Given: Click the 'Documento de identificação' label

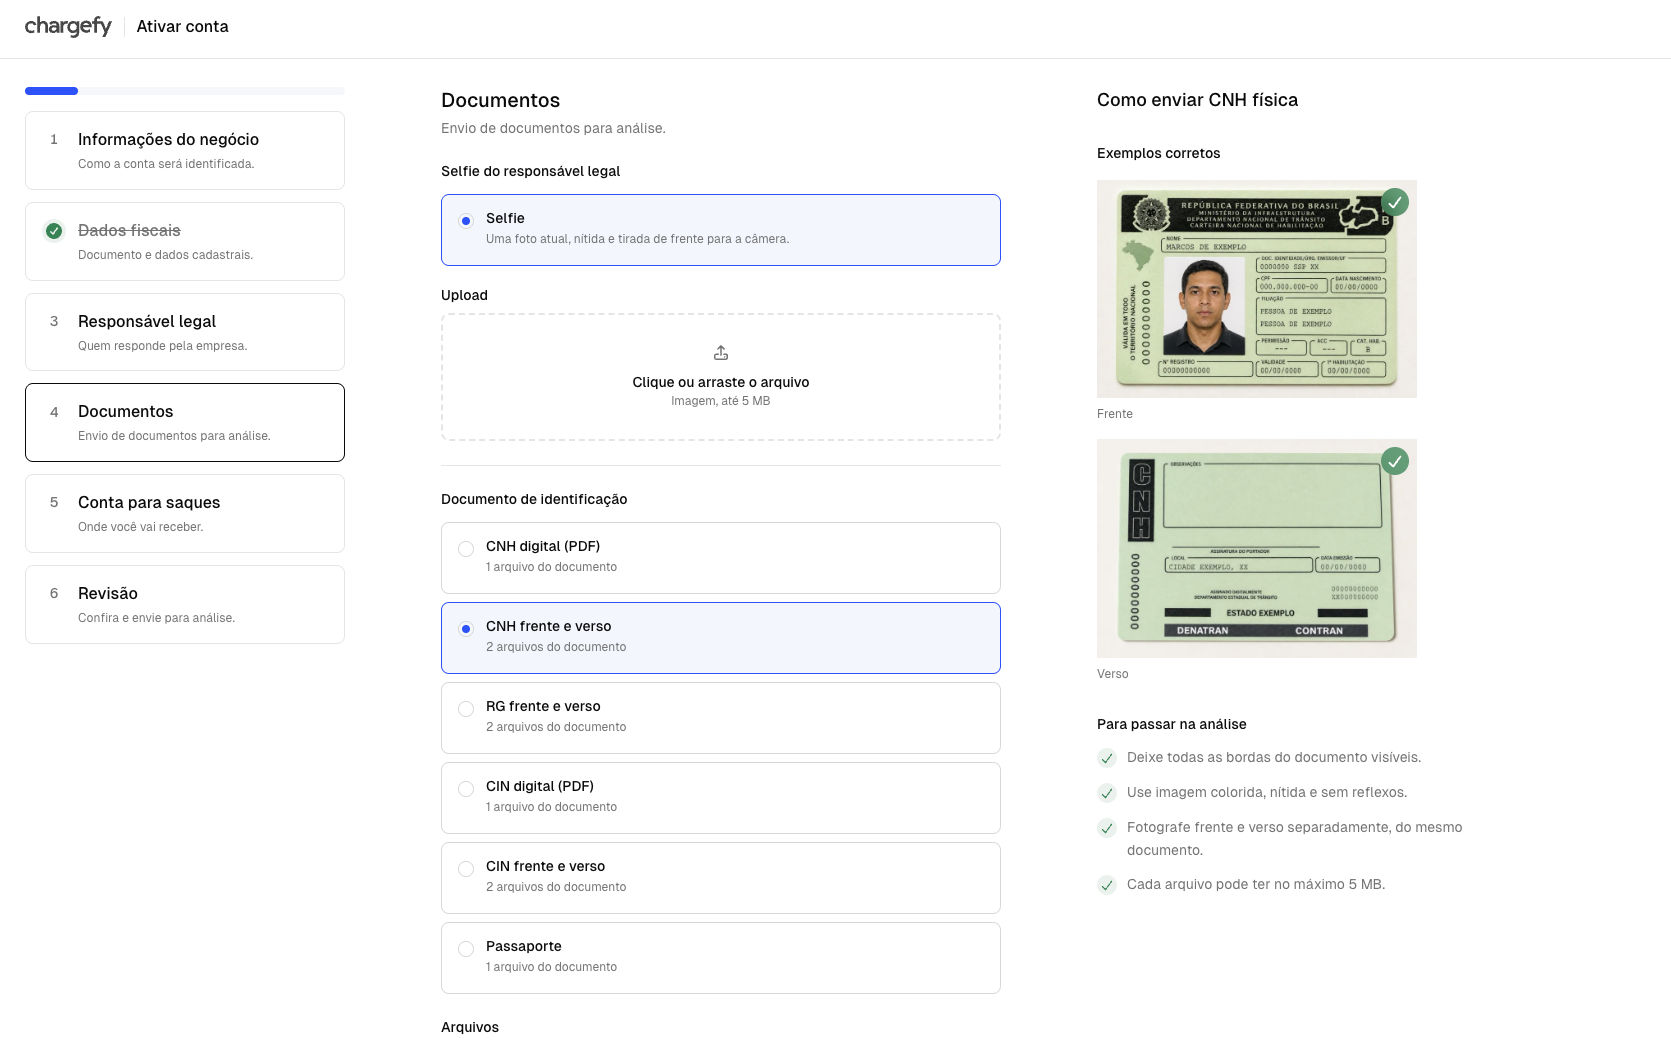Looking at the screenshot, I should pos(534,499).
